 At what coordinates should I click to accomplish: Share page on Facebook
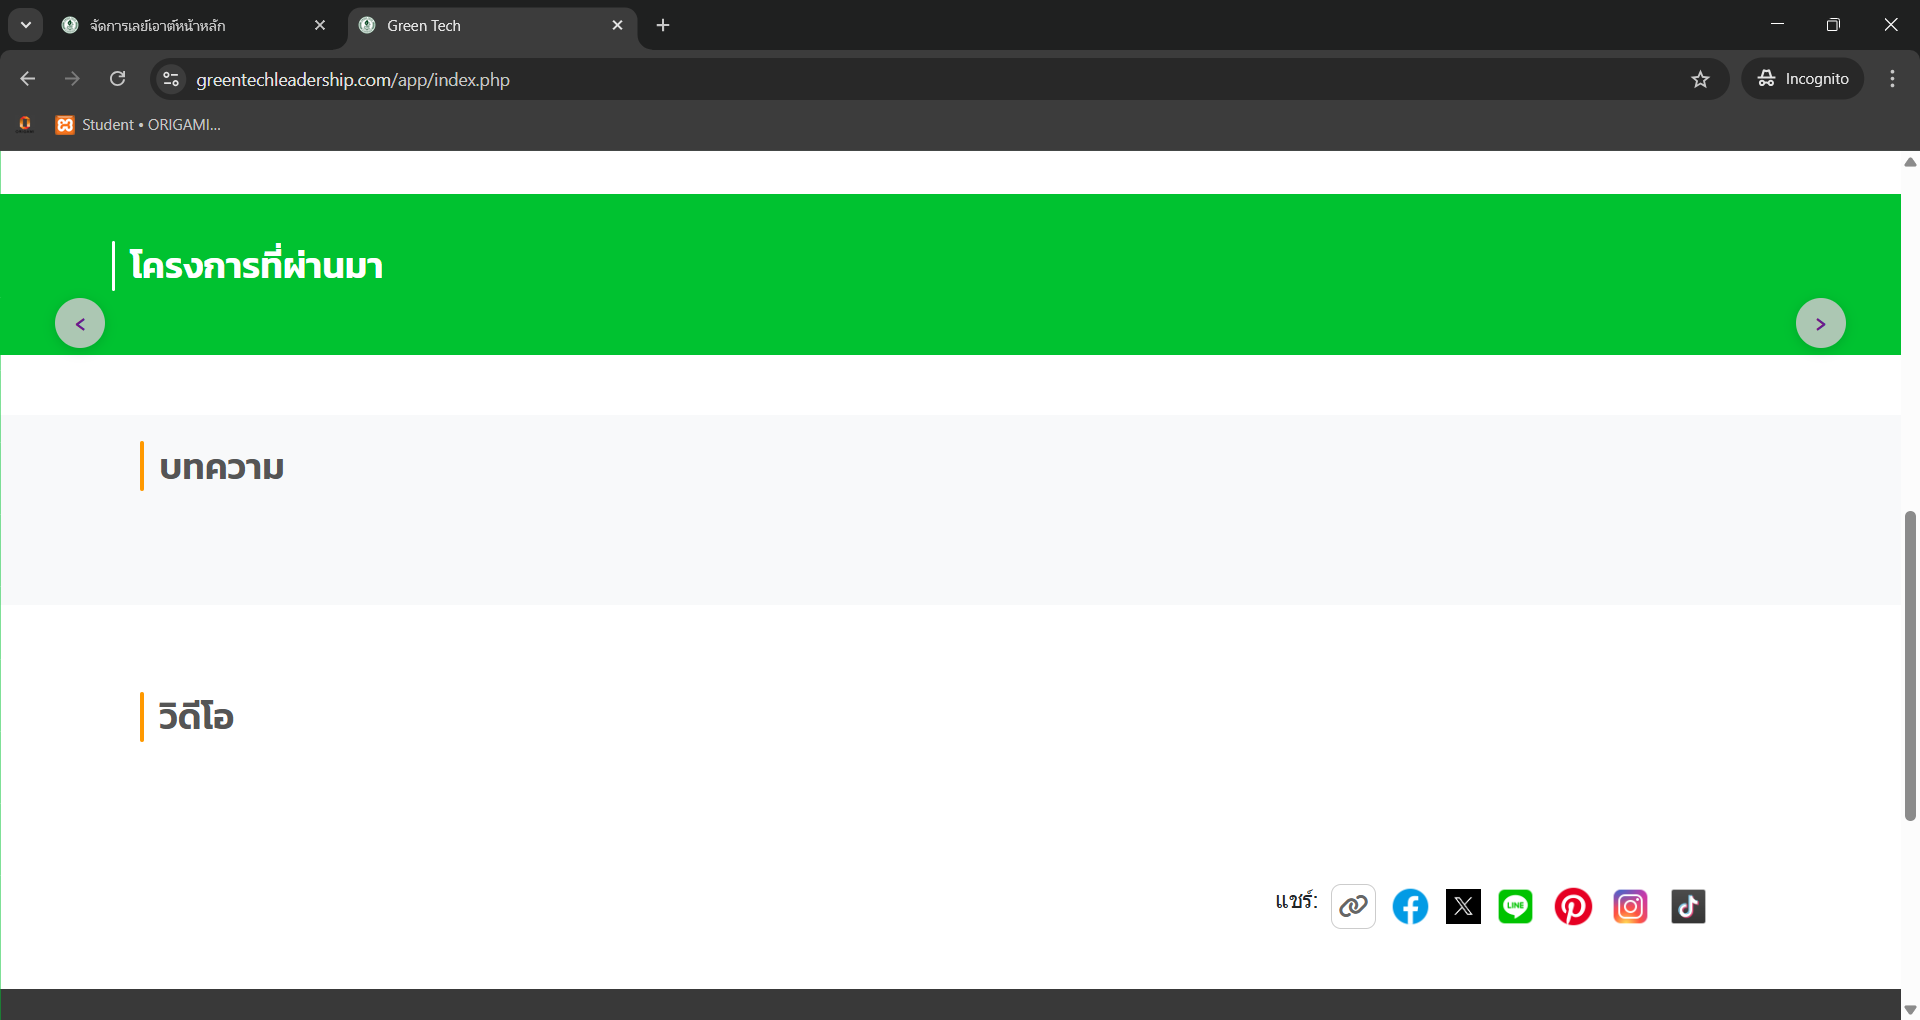point(1410,906)
